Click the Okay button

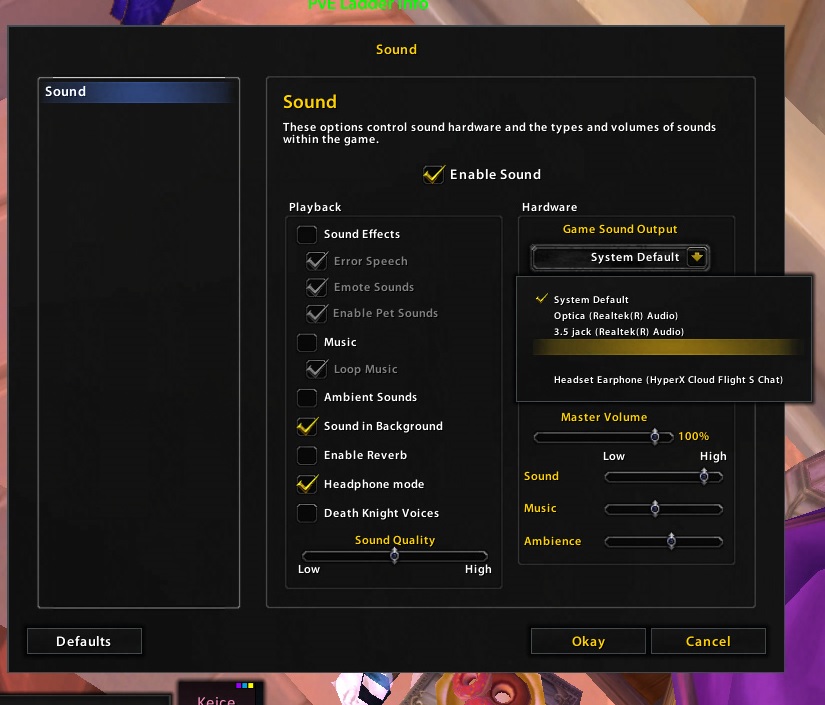click(588, 641)
